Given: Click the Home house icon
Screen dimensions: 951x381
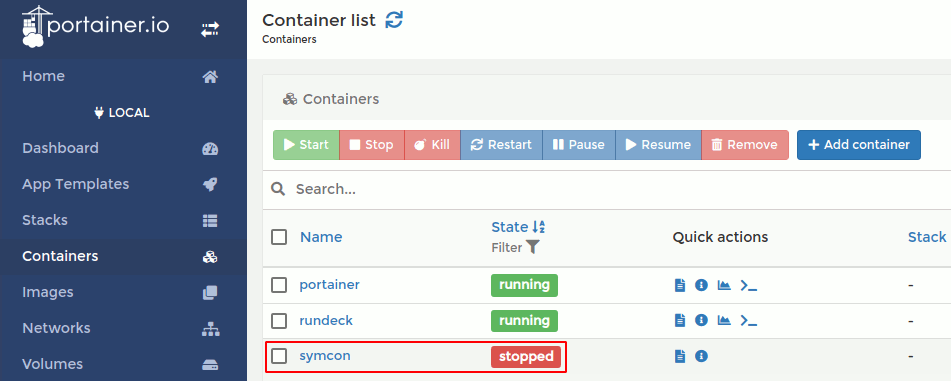Looking at the screenshot, I should [210, 76].
